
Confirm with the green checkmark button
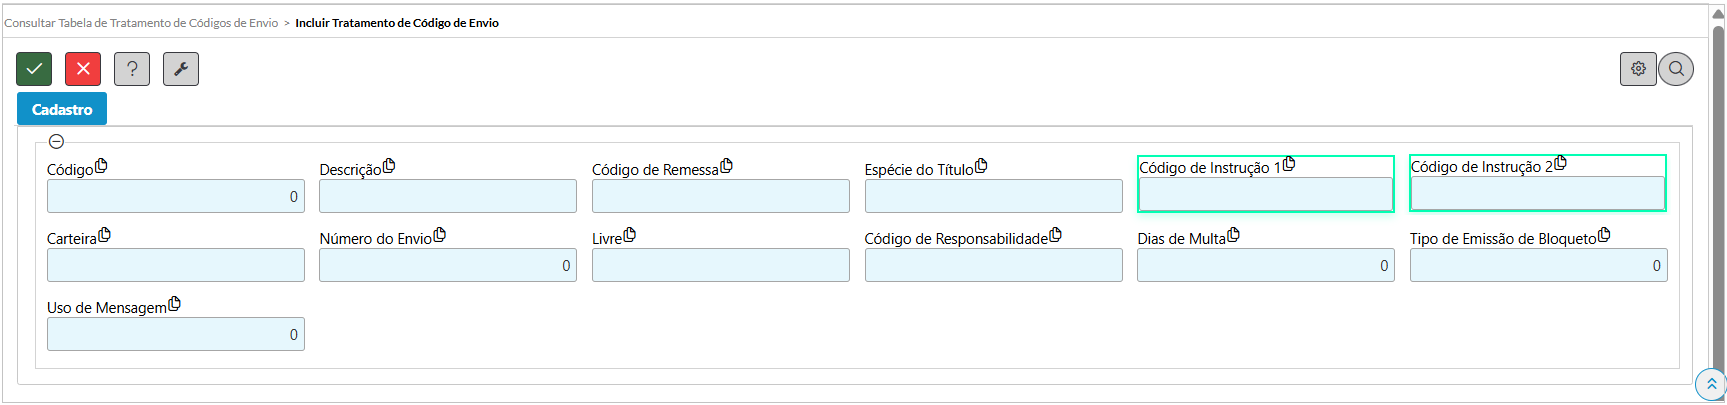[x=34, y=69]
